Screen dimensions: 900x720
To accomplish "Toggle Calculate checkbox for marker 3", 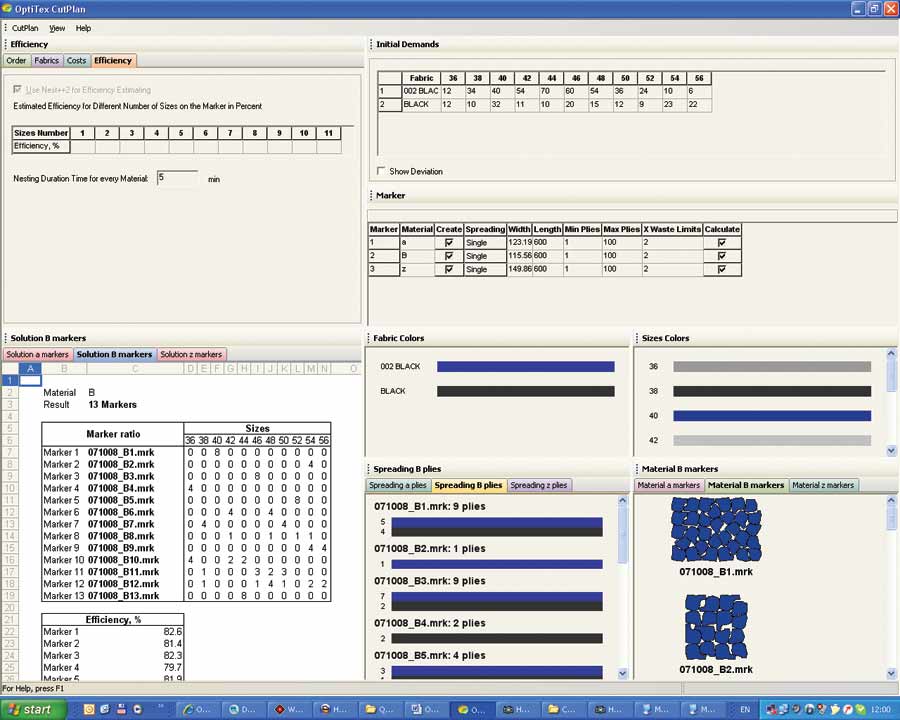I will [x=722, y=269].
